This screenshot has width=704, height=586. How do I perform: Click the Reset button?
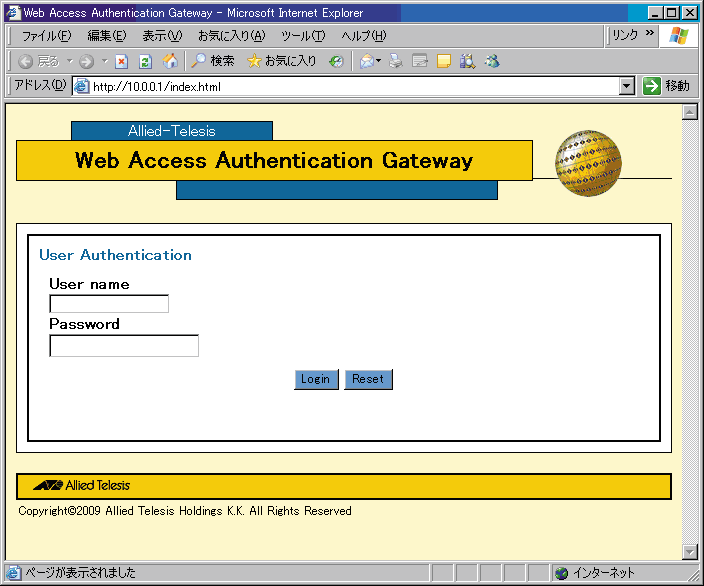(x=368, y=379)
